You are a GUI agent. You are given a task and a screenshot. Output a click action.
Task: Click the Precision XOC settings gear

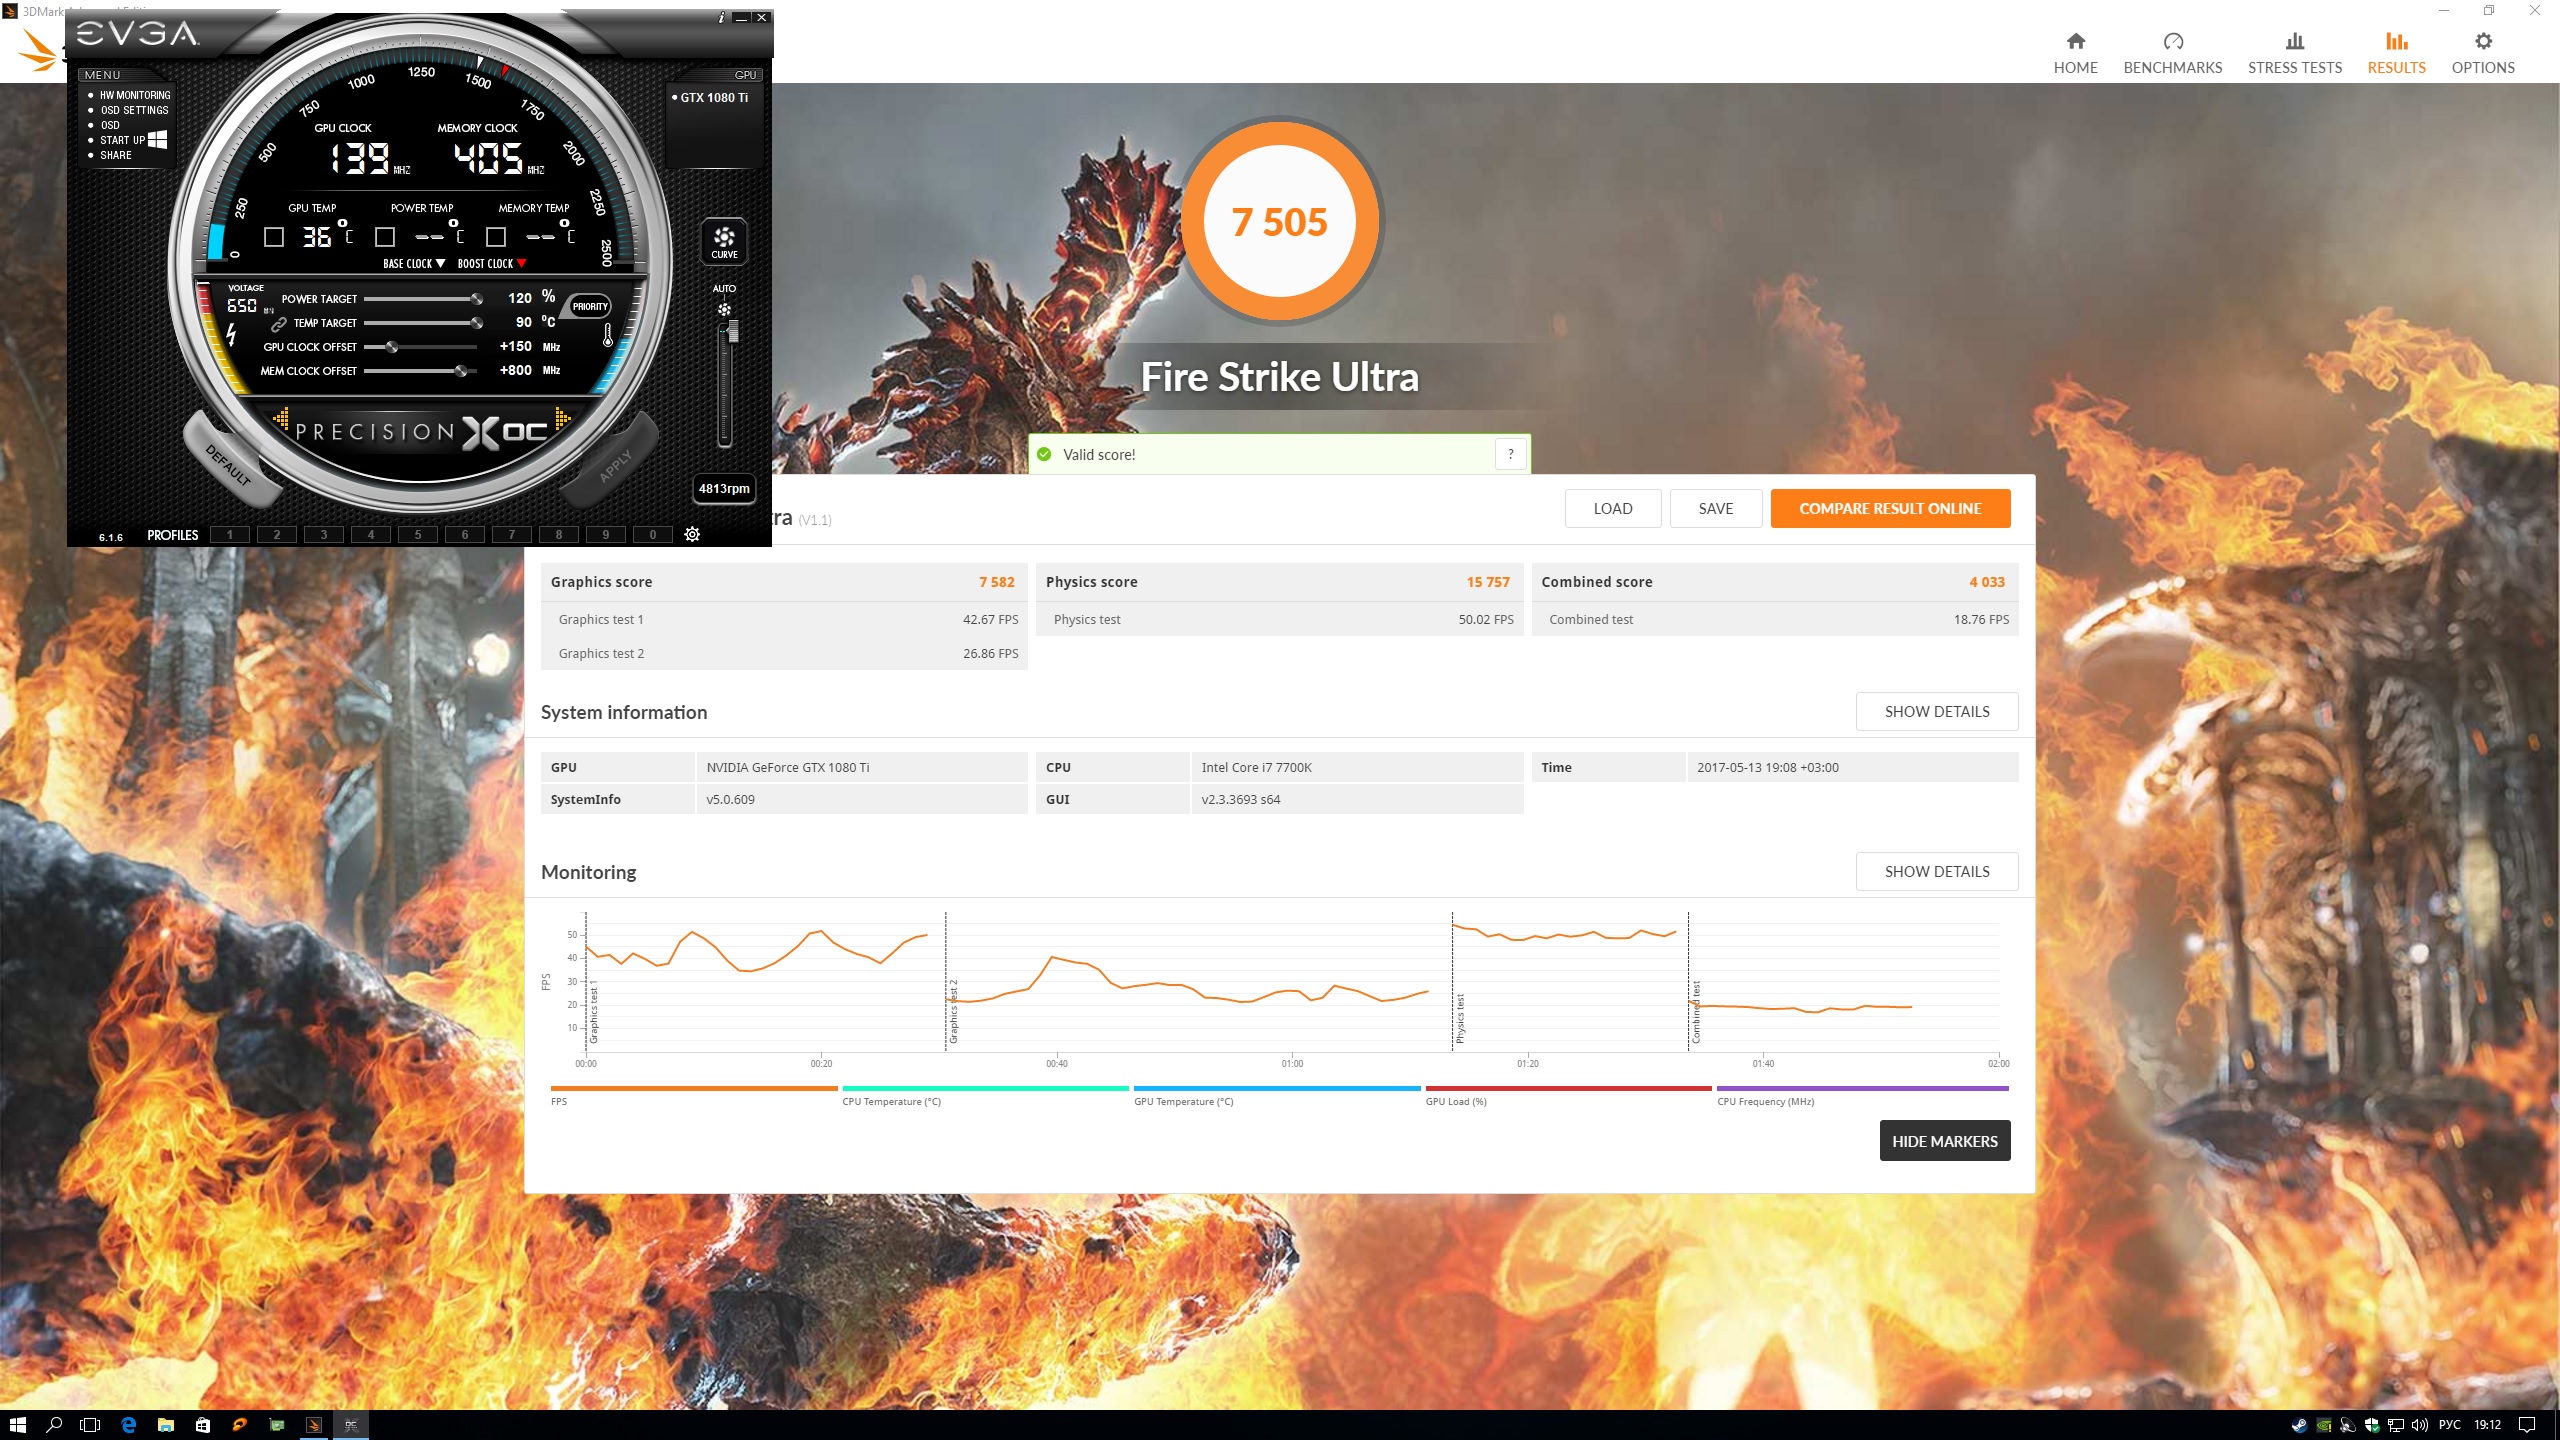pos(692,535)
